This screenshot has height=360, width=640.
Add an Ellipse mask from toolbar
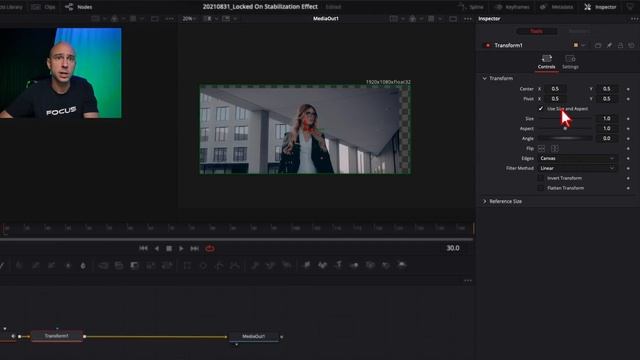click(x=203, y=266)
